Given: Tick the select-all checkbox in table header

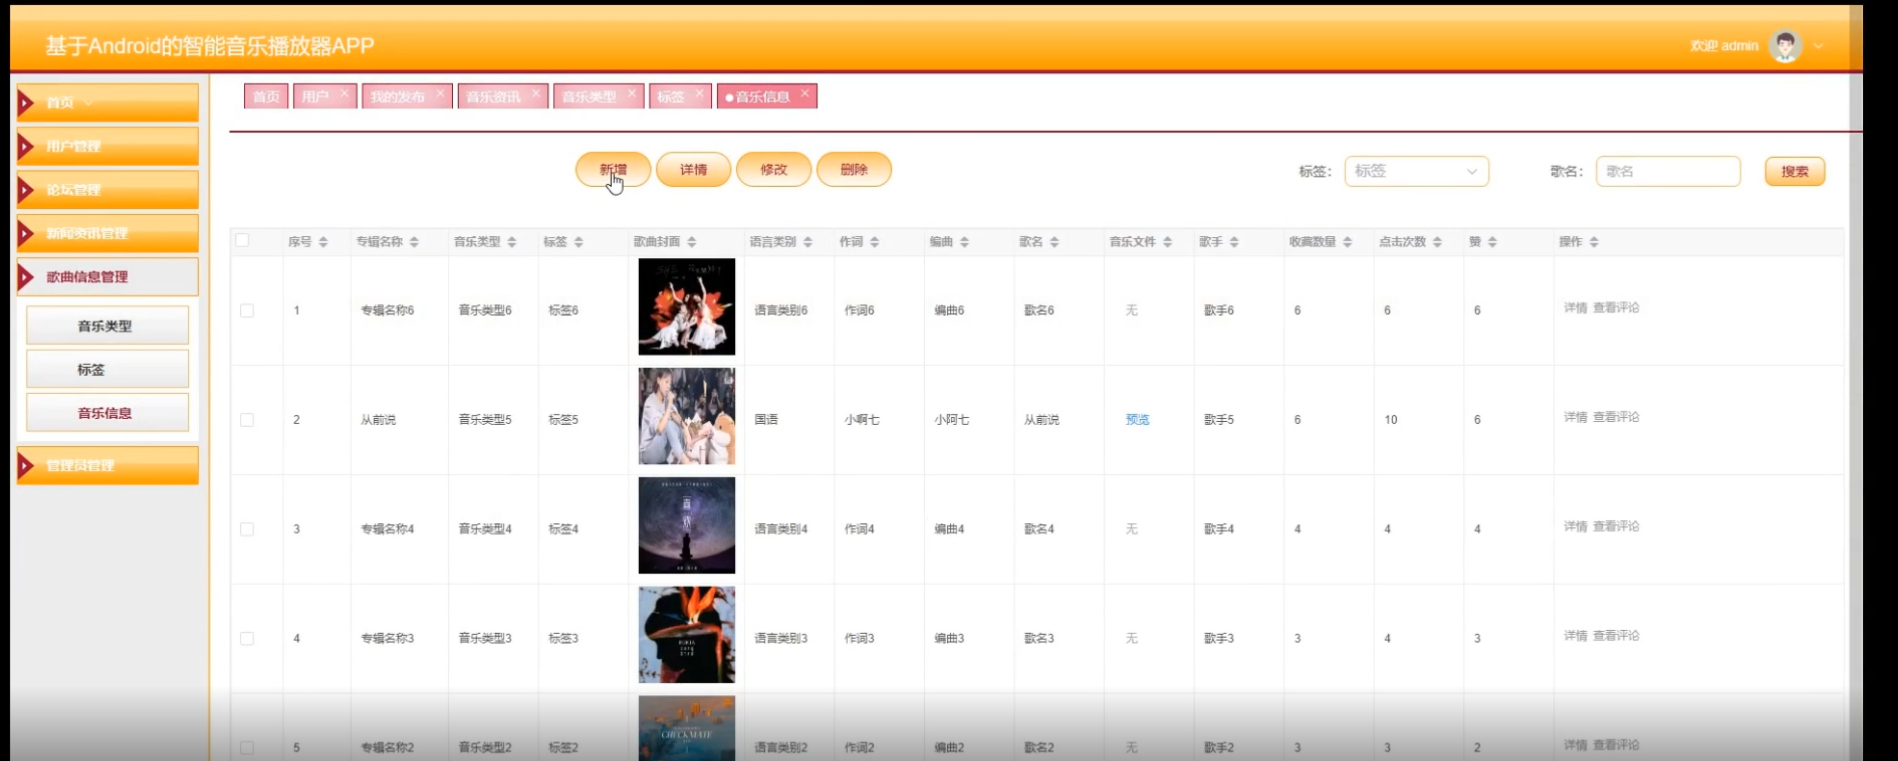Looking at the screenshot, I should point(242,240).
